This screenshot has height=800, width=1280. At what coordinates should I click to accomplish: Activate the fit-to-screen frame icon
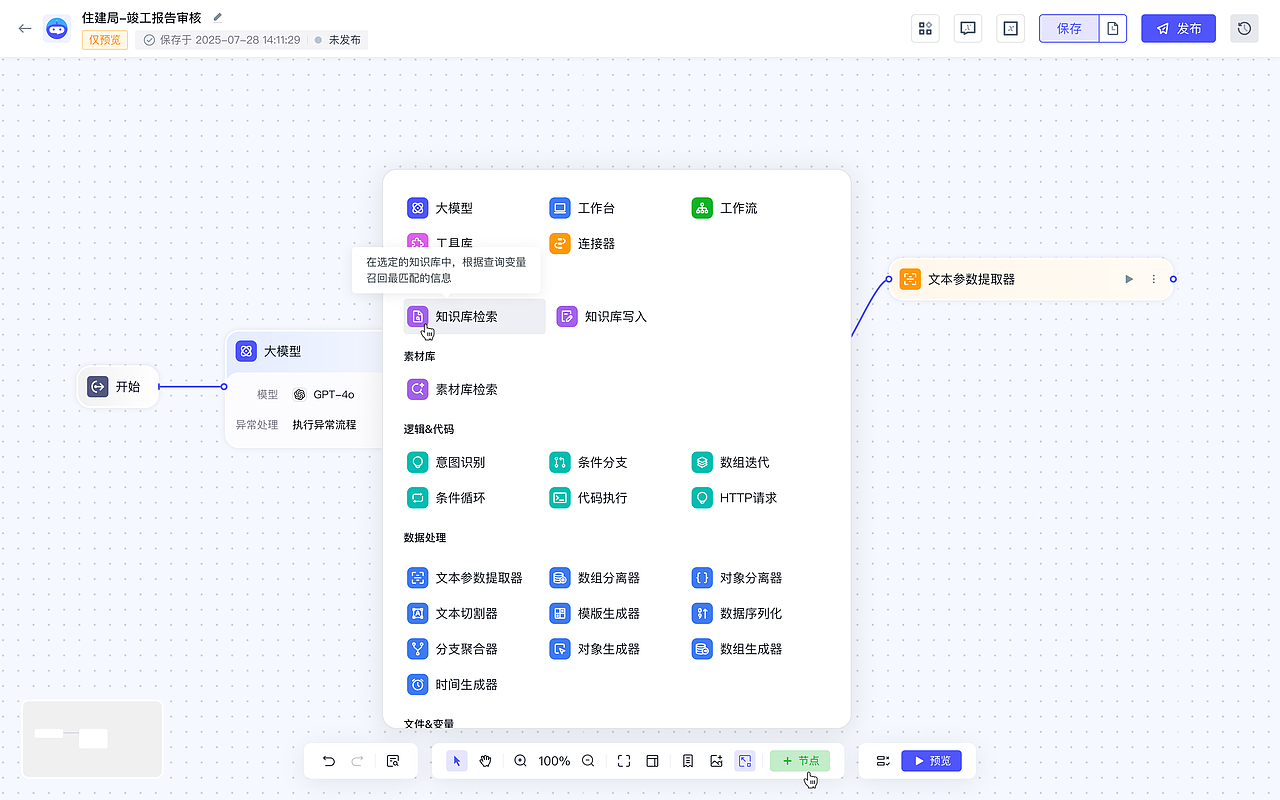pos(623,761)
